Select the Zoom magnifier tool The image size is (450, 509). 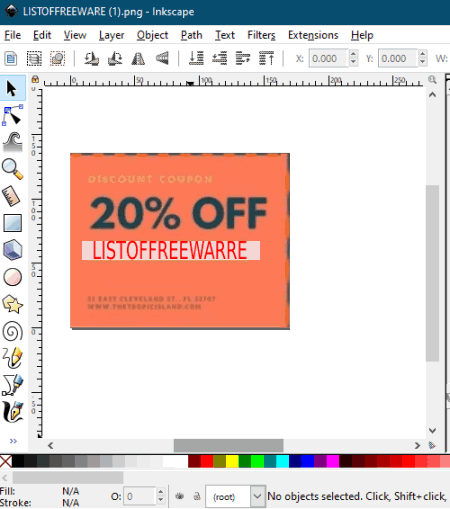(12, 169)
